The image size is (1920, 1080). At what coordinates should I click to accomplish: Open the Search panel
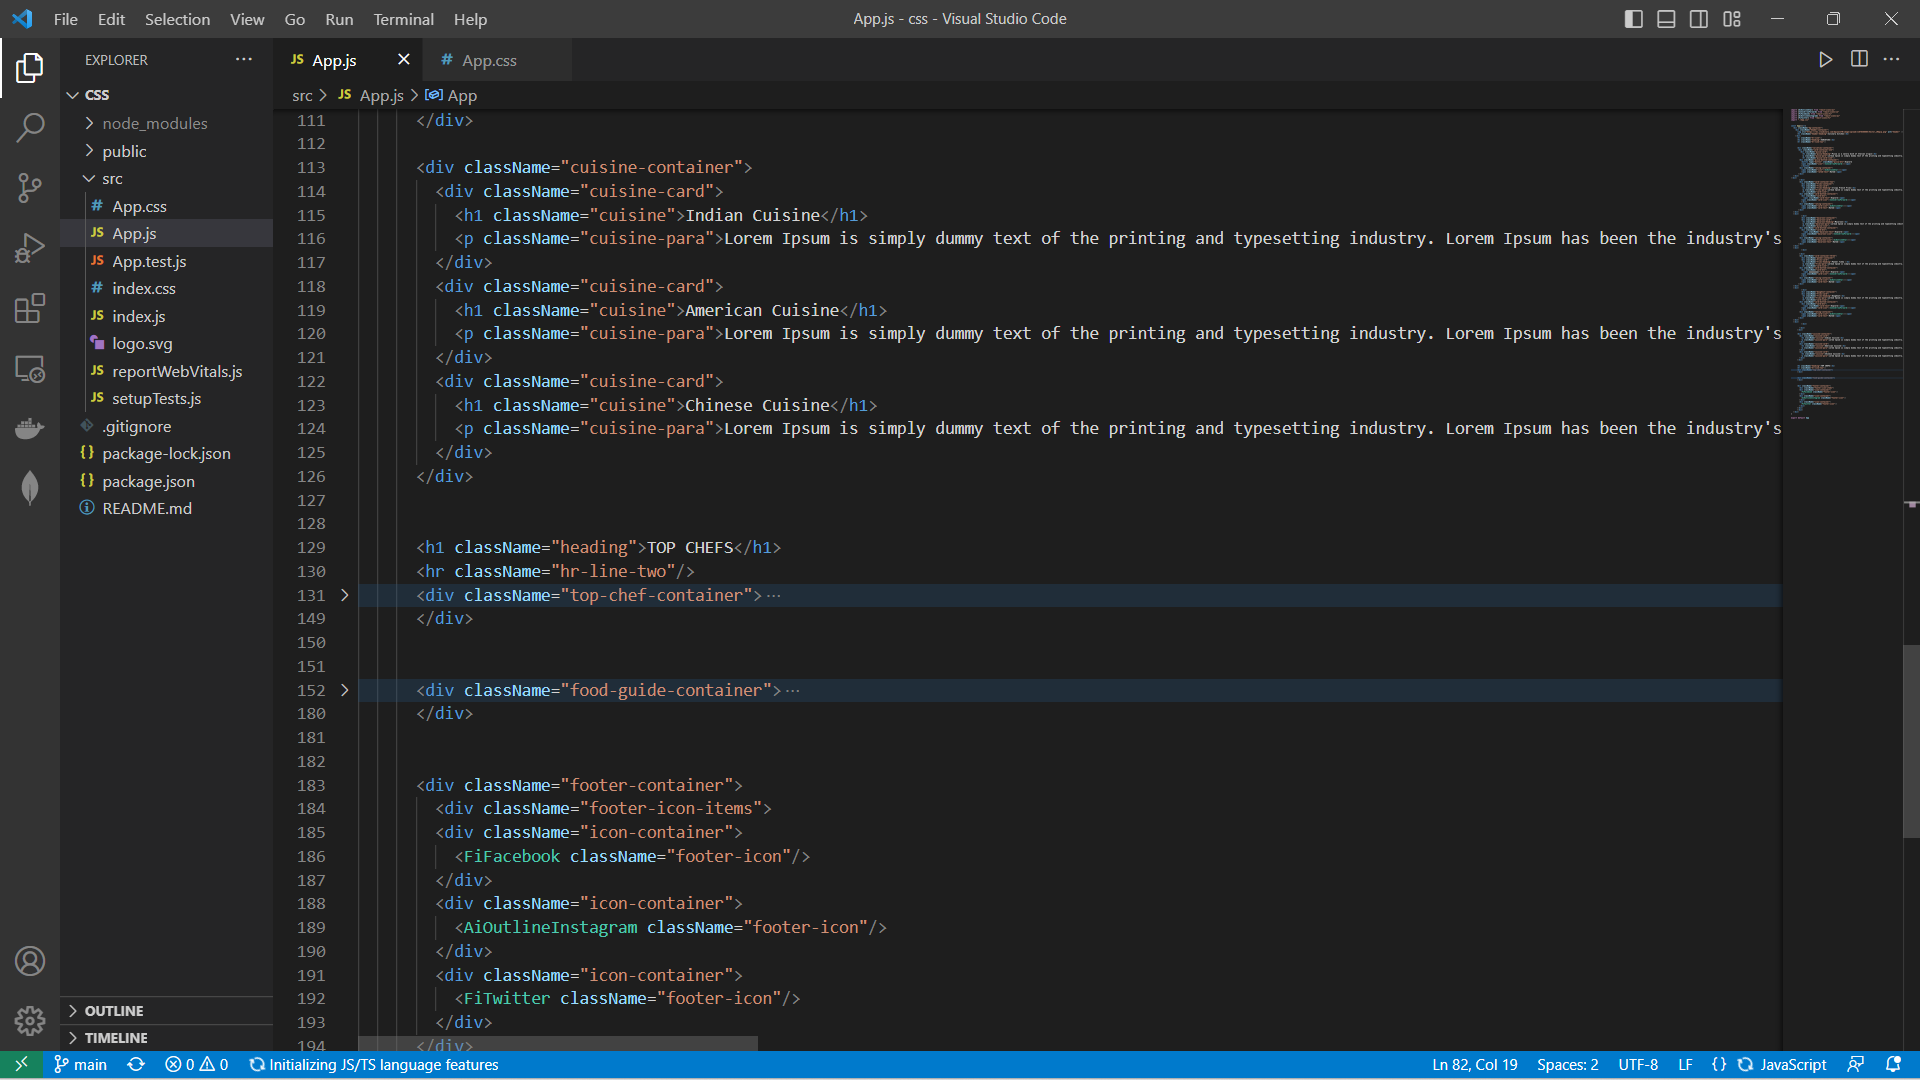[x=30, y=127]
